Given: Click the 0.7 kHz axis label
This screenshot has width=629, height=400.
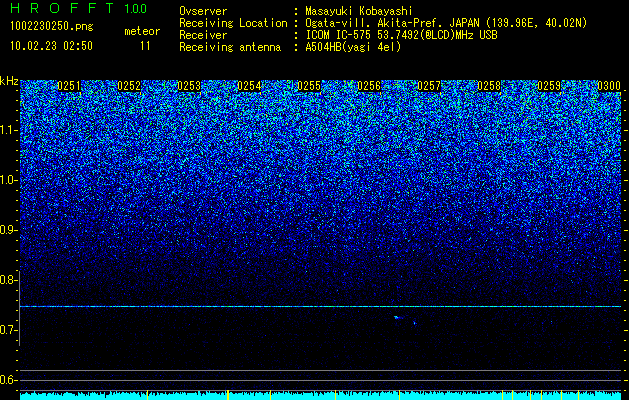Looking at the screenshot, I should tap(7, 330).
